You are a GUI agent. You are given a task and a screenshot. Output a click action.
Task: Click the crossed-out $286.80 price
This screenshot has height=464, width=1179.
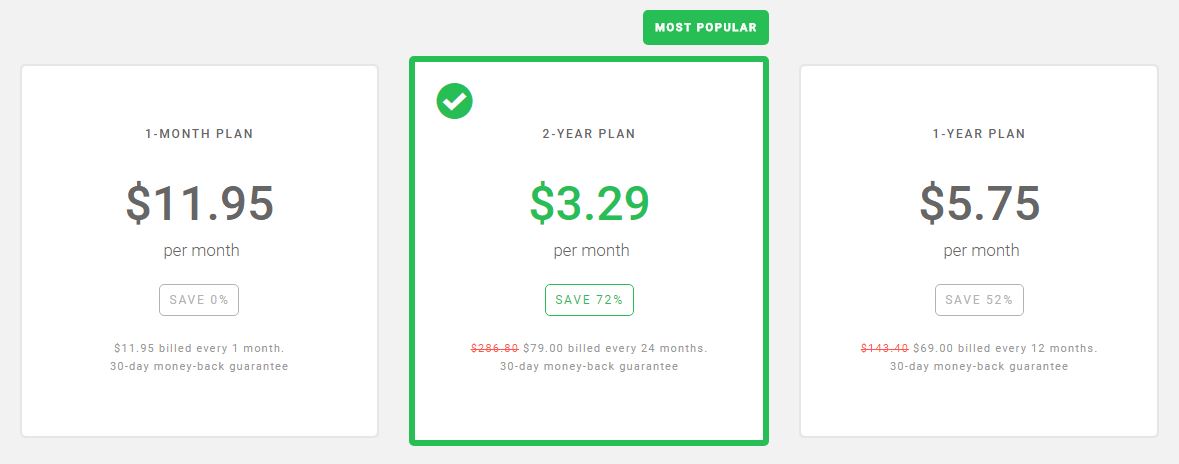pos(495,348)
